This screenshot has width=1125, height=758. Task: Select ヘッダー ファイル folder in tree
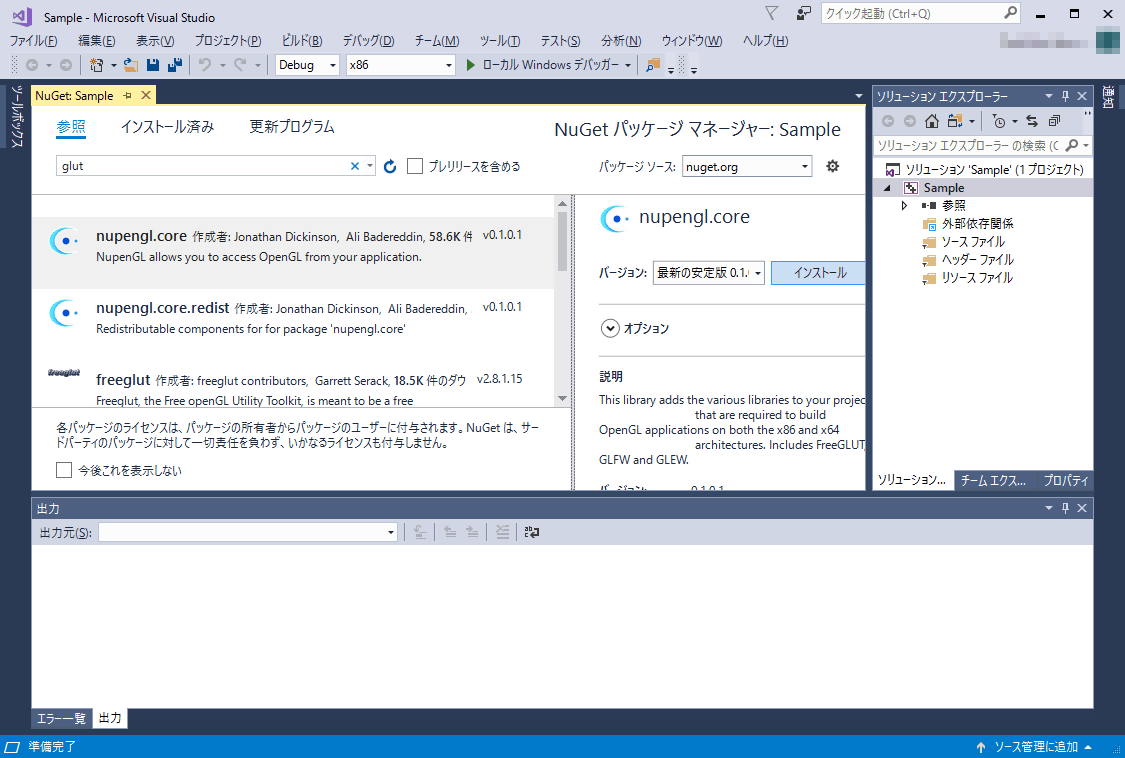(976, 260)
